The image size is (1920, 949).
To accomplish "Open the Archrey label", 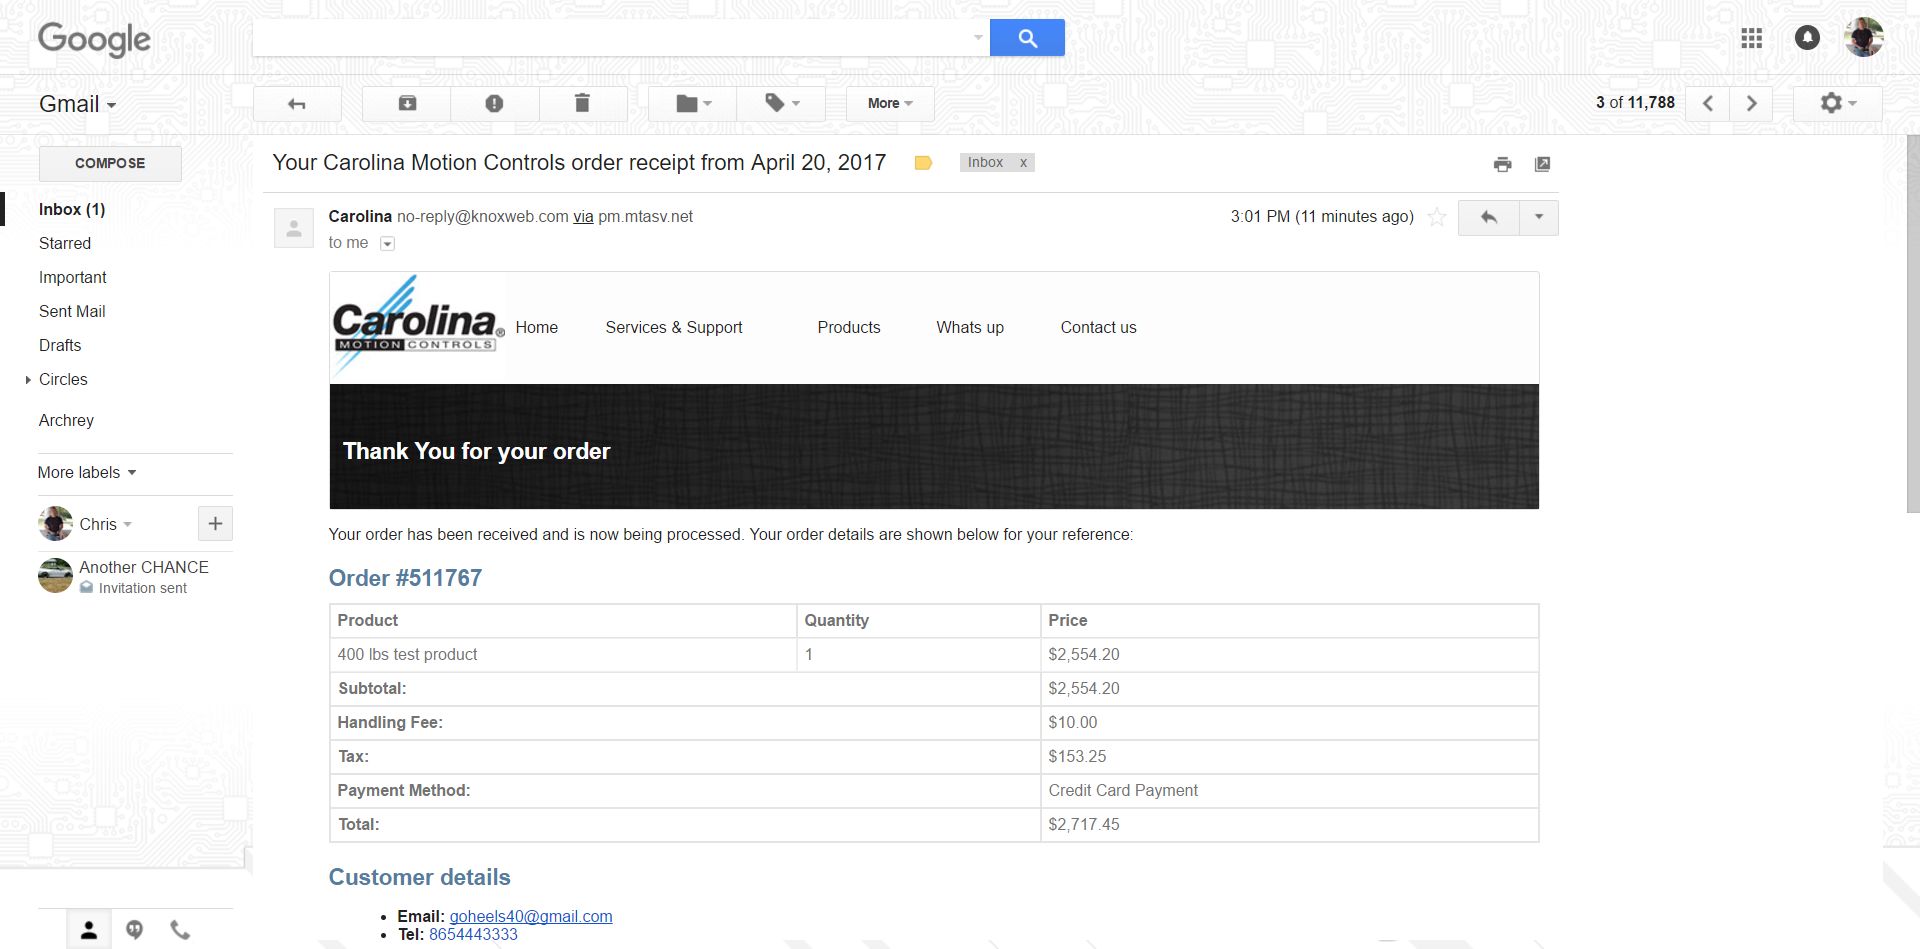I will pos(66,420).
